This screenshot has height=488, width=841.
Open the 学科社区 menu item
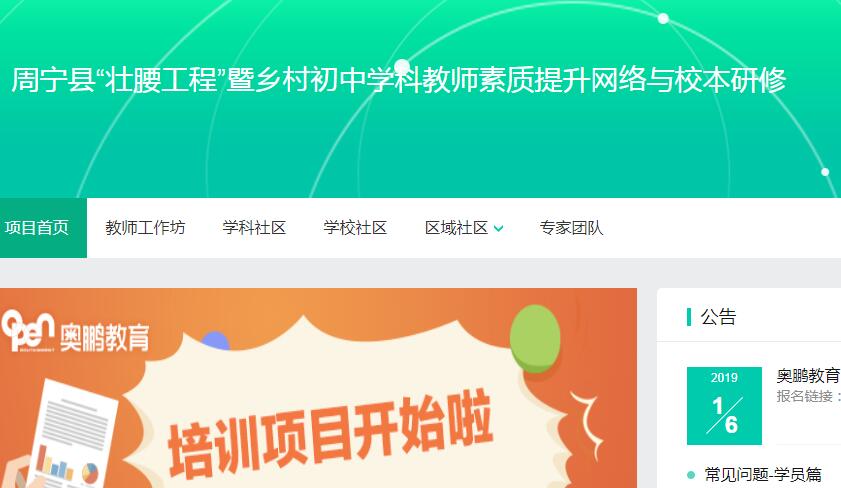254,228
